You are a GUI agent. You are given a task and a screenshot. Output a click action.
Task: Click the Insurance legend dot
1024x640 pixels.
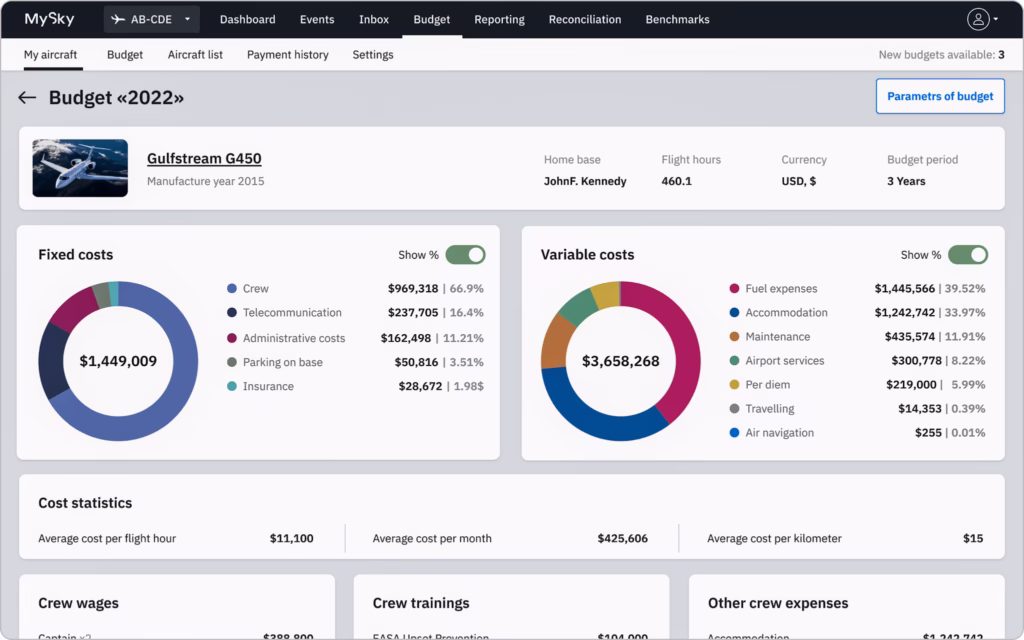click(x=232, y=387)
